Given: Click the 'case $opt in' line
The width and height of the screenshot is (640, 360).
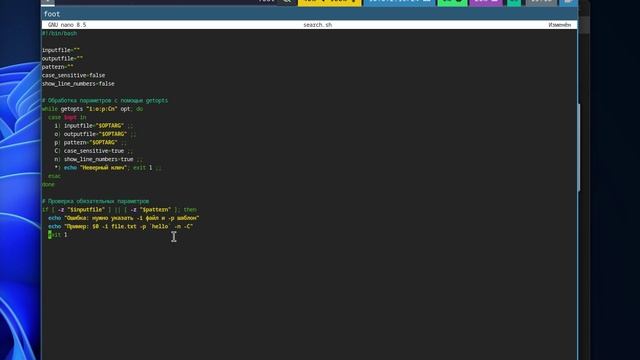Looking at the screenshot, I should (67, 118).
